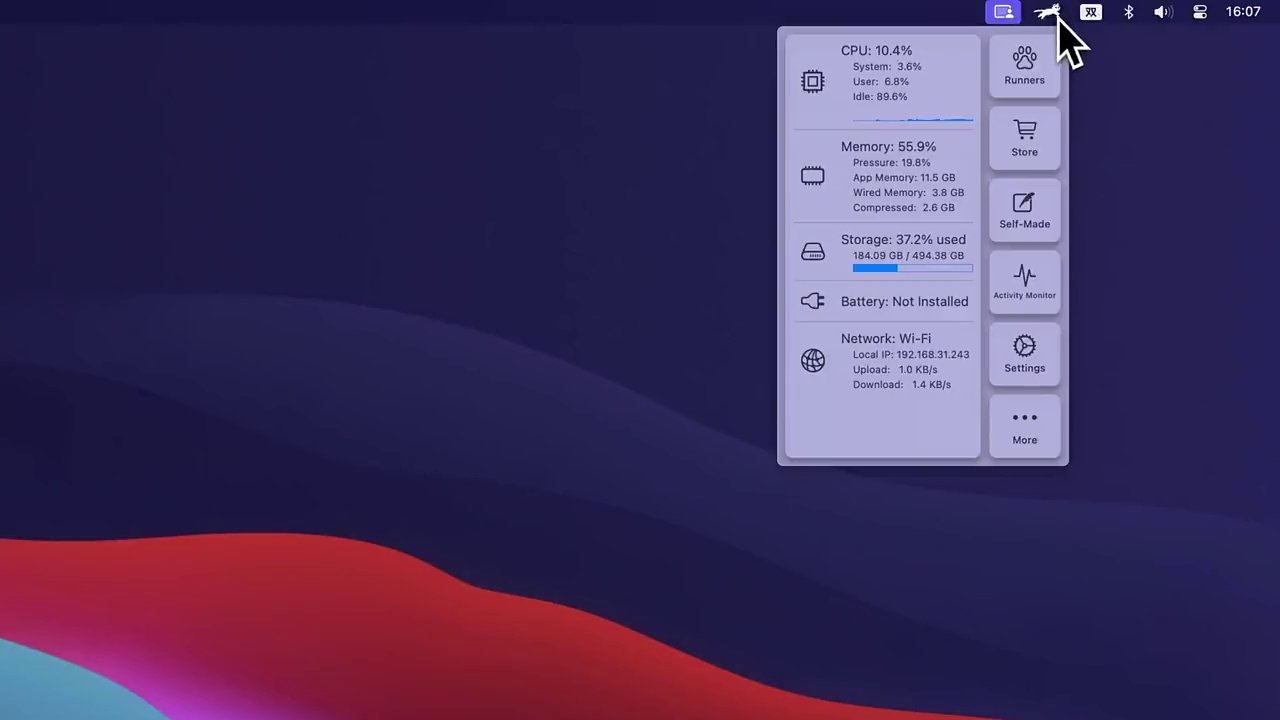Open the Store shopping cart button

click(1024, 138)
